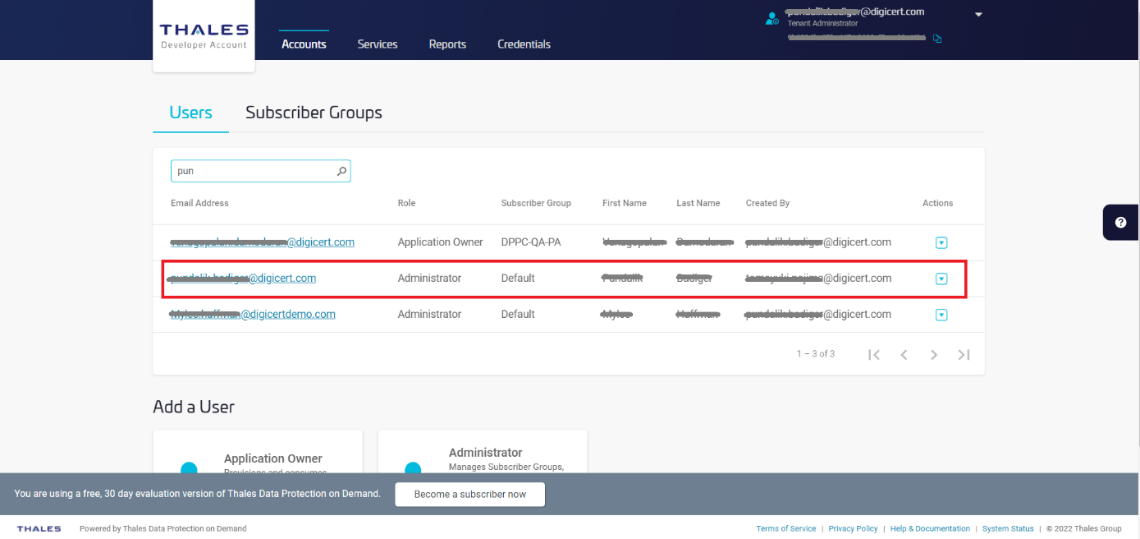Open the Terms of Service link
1140x539 pixels.
(x=786, y=528)
